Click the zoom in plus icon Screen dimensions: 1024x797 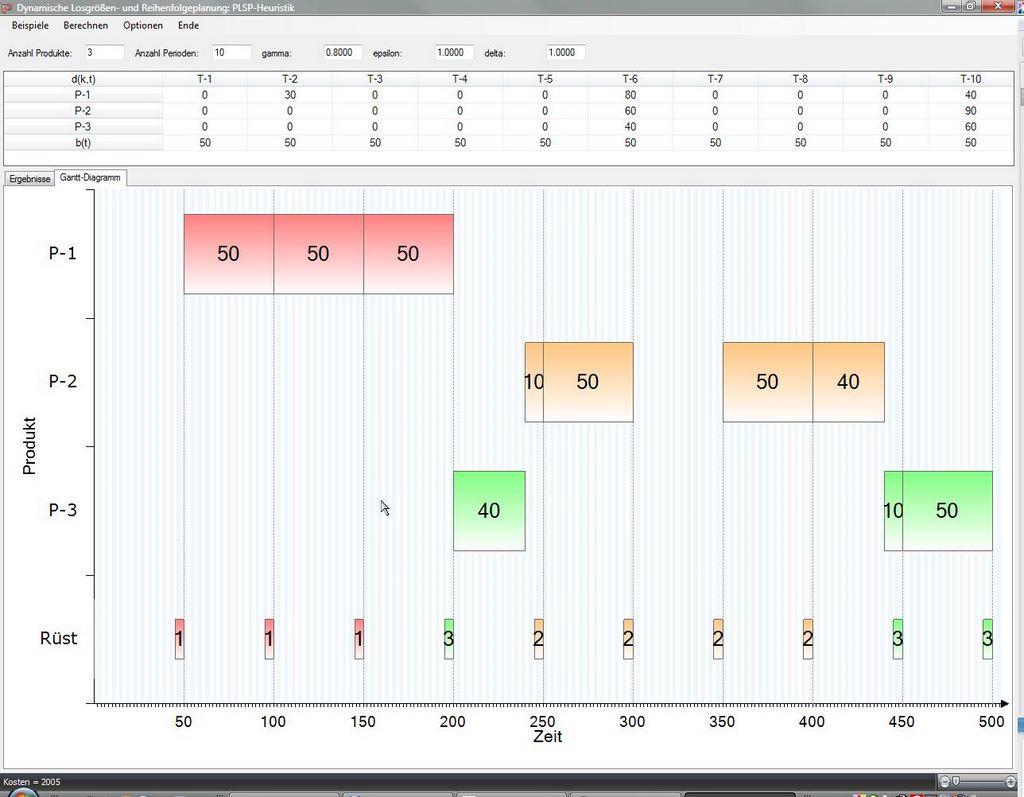pyautogui.click(x=1012, y=781)
